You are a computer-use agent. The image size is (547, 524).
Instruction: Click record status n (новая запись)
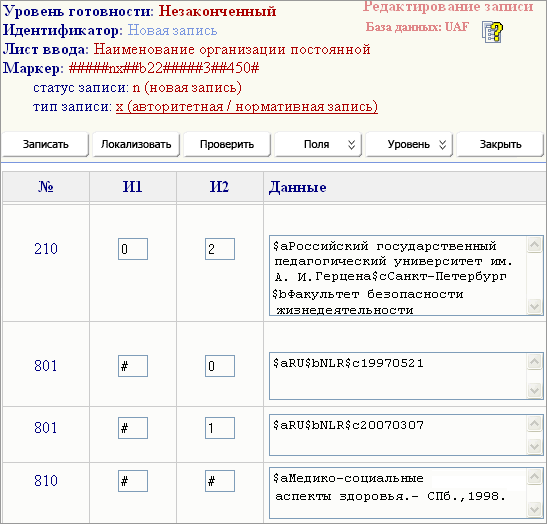[x=187, y=88]
